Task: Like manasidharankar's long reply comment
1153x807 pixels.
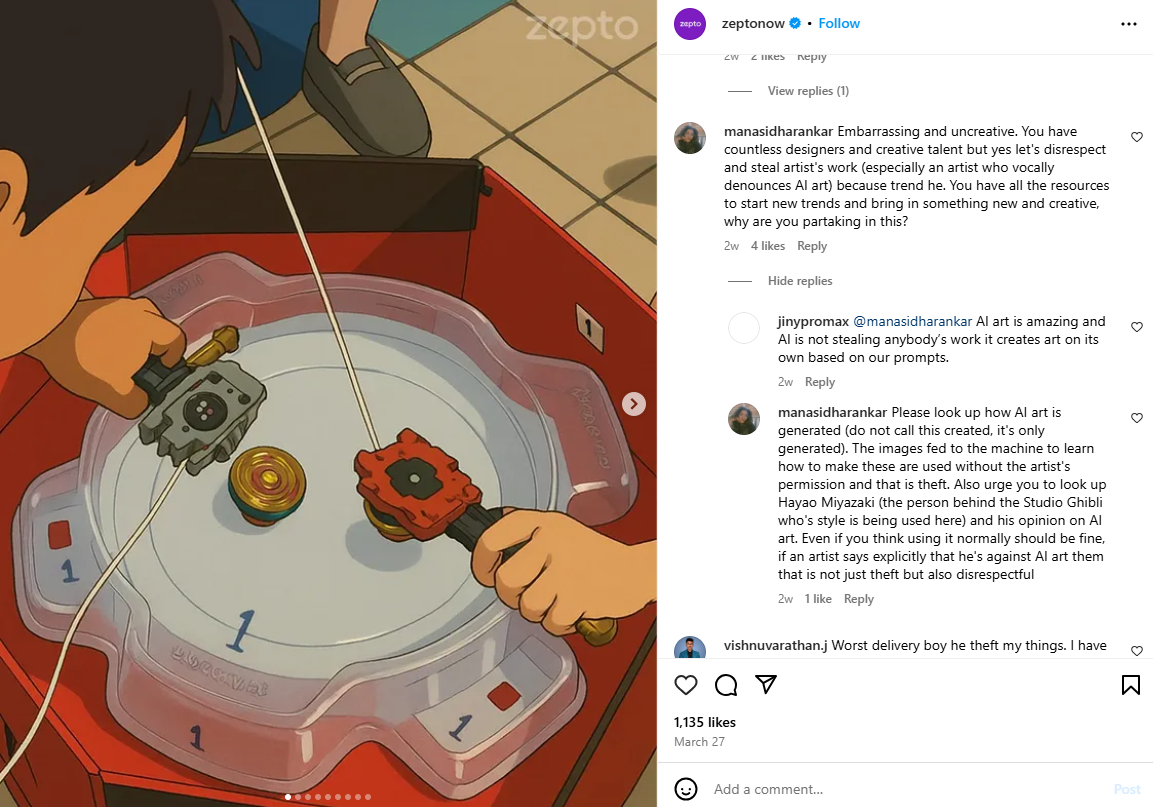Action: pos(1137,418)
